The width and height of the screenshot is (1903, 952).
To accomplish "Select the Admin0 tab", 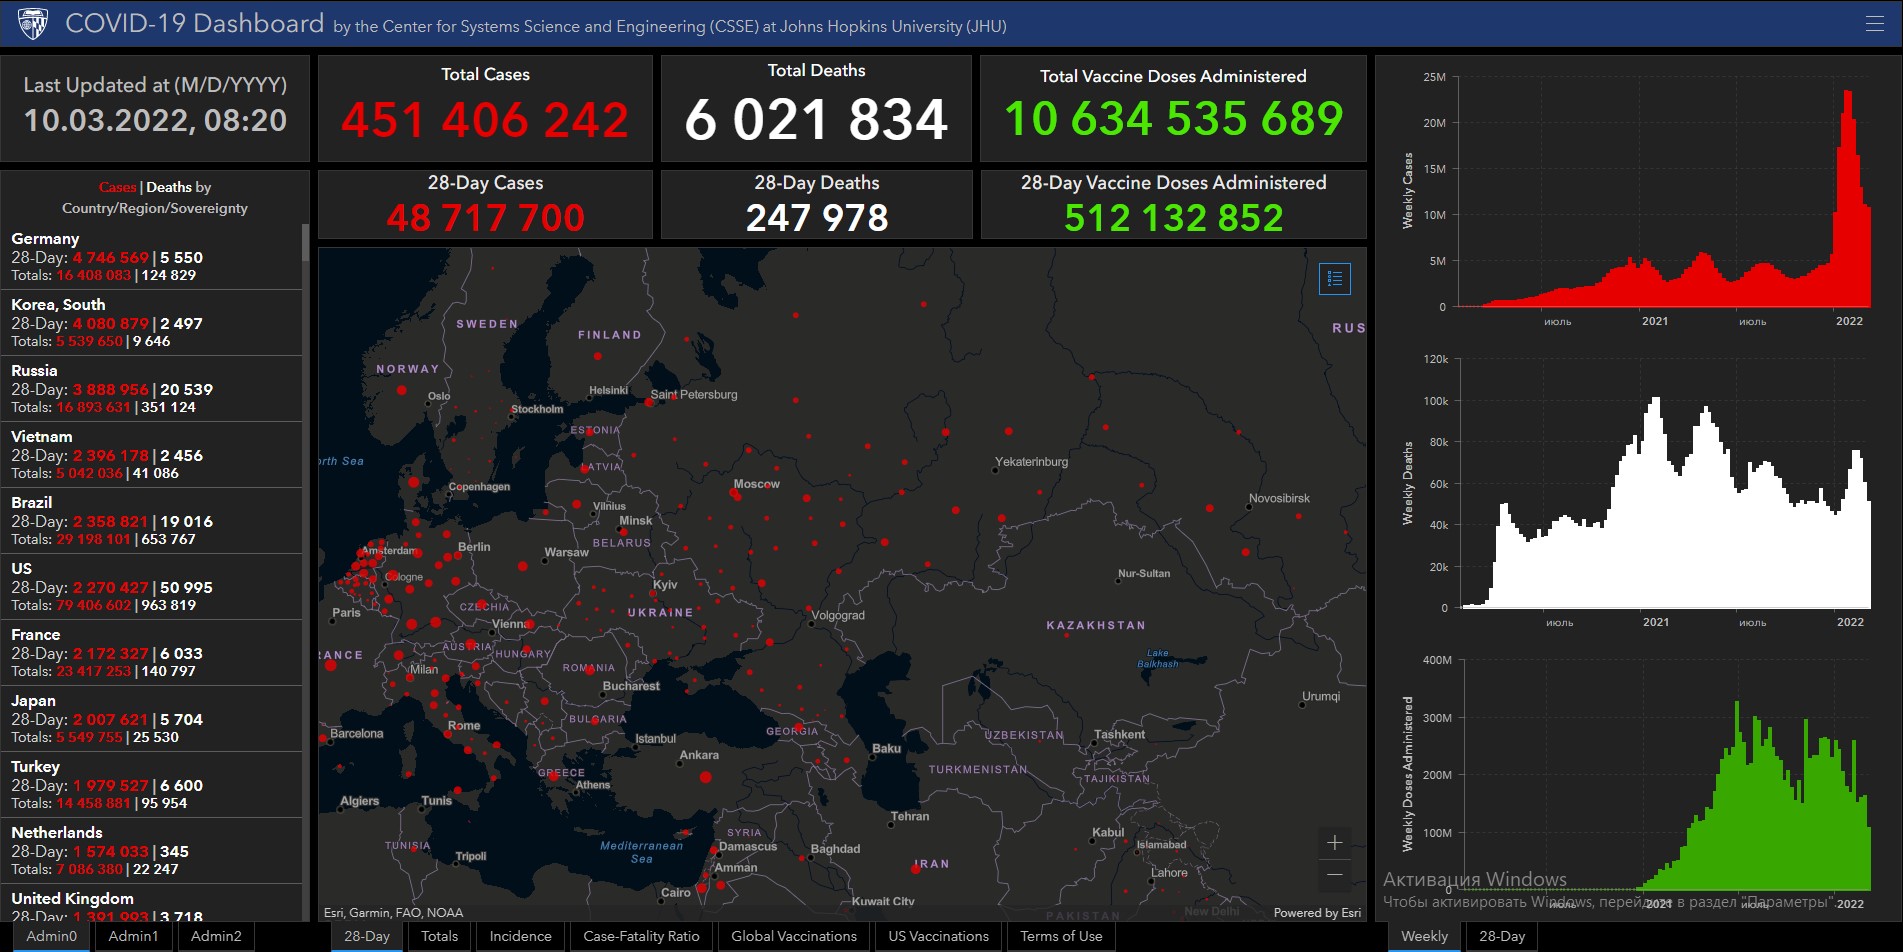I will pyautogui.click(x=51, y=936).
